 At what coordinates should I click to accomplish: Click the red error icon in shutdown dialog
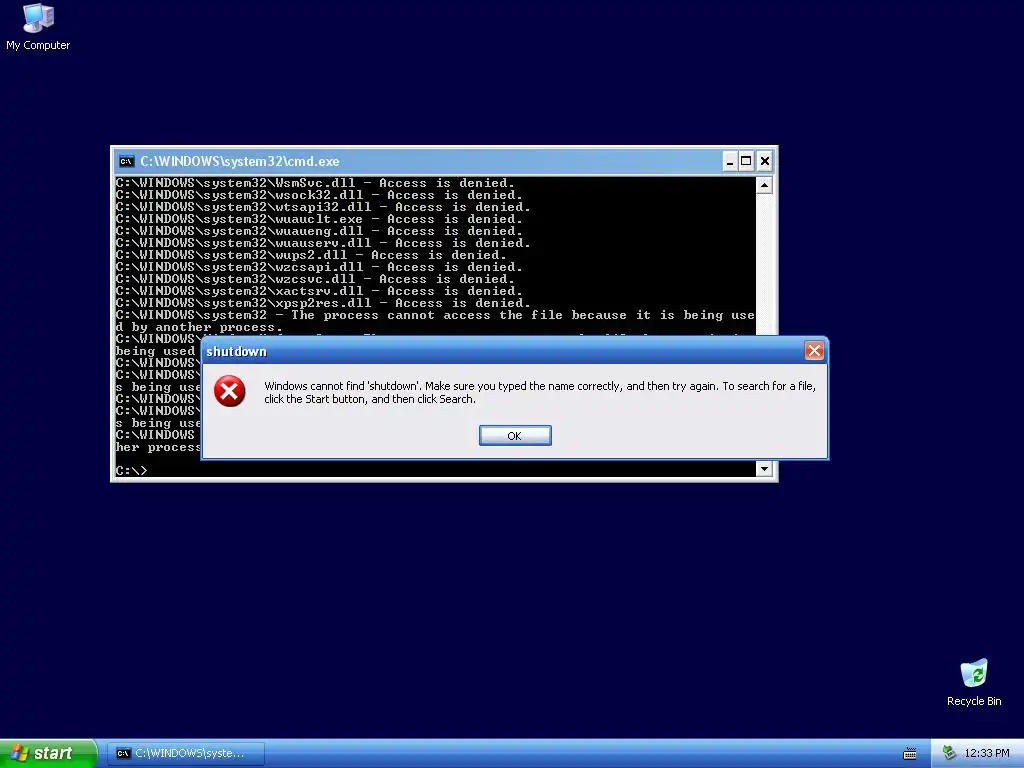point(230,391)
